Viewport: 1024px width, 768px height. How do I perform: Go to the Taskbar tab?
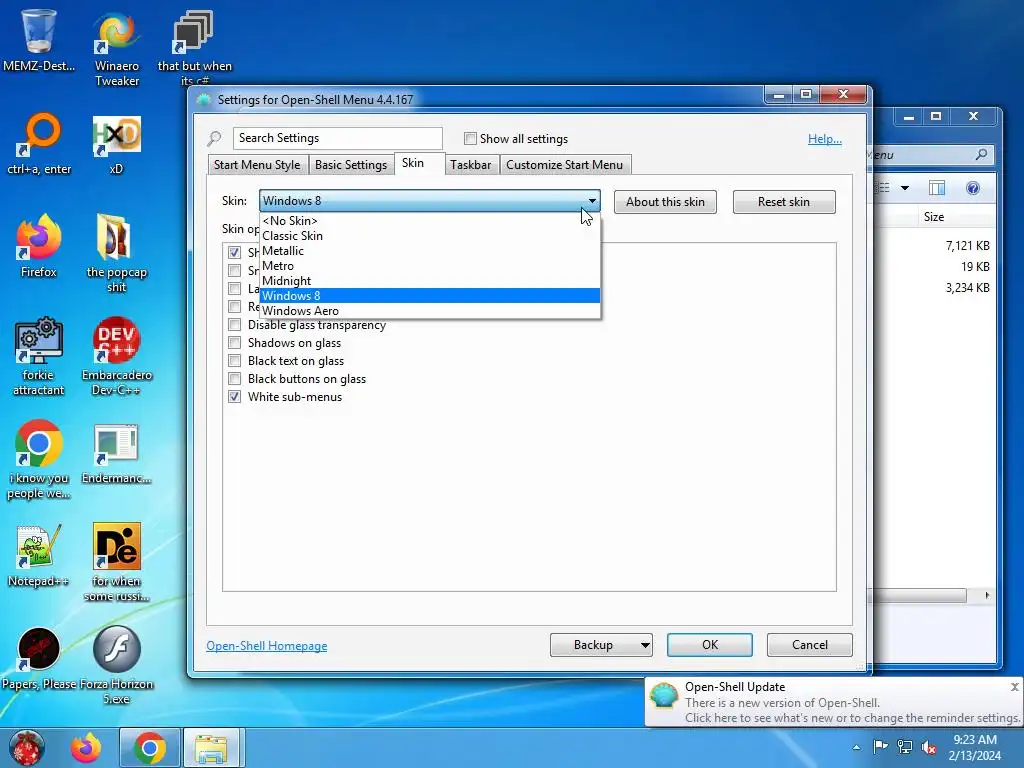pos(470,165)
